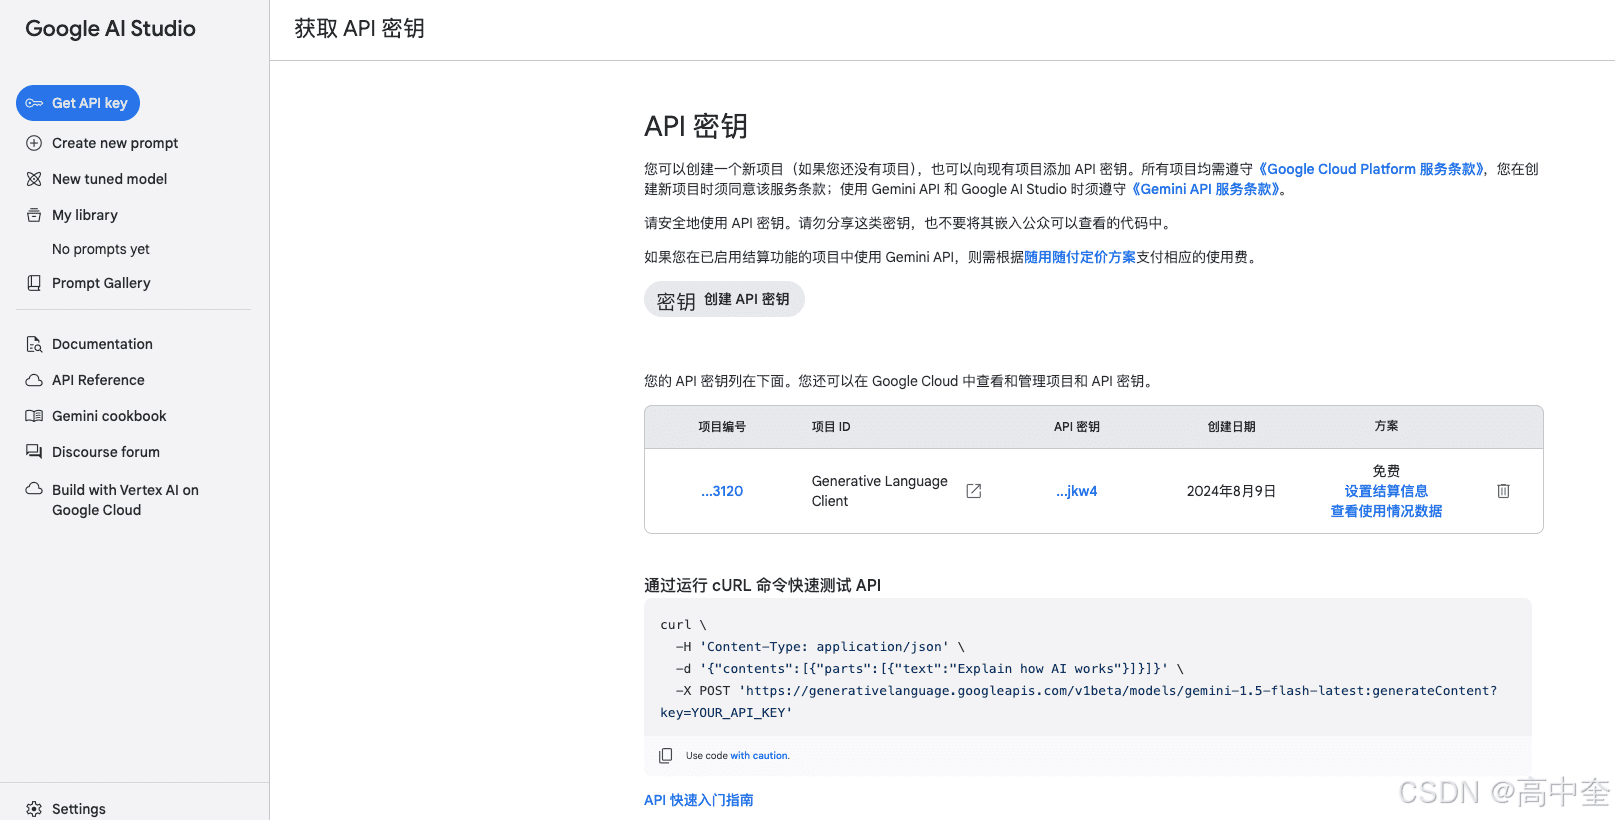
Task: Click the 免费 plan label
Action: 1386,471
